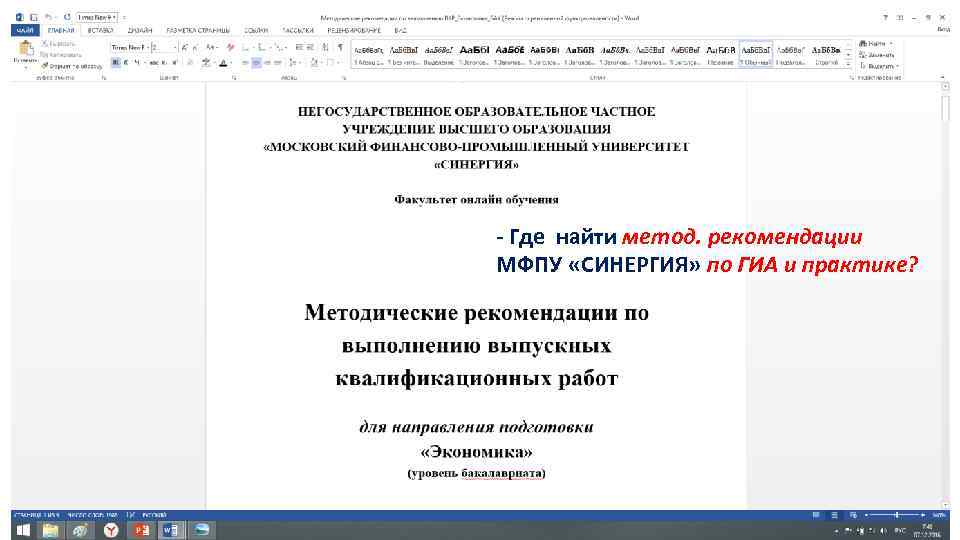Click the numbered list icon
Screen dimensions: 960x540
(261, 47)
